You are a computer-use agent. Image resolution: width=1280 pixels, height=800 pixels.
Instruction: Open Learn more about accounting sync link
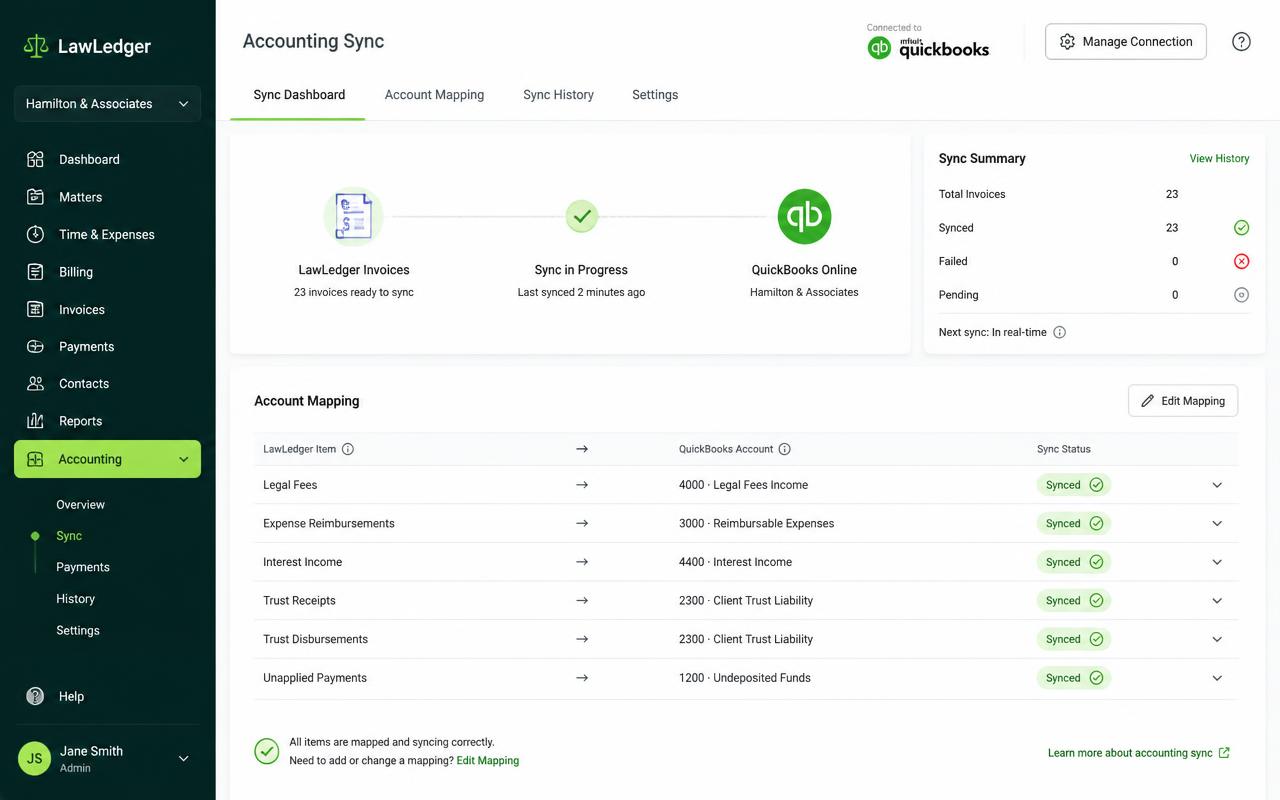tap(1139, 753)
